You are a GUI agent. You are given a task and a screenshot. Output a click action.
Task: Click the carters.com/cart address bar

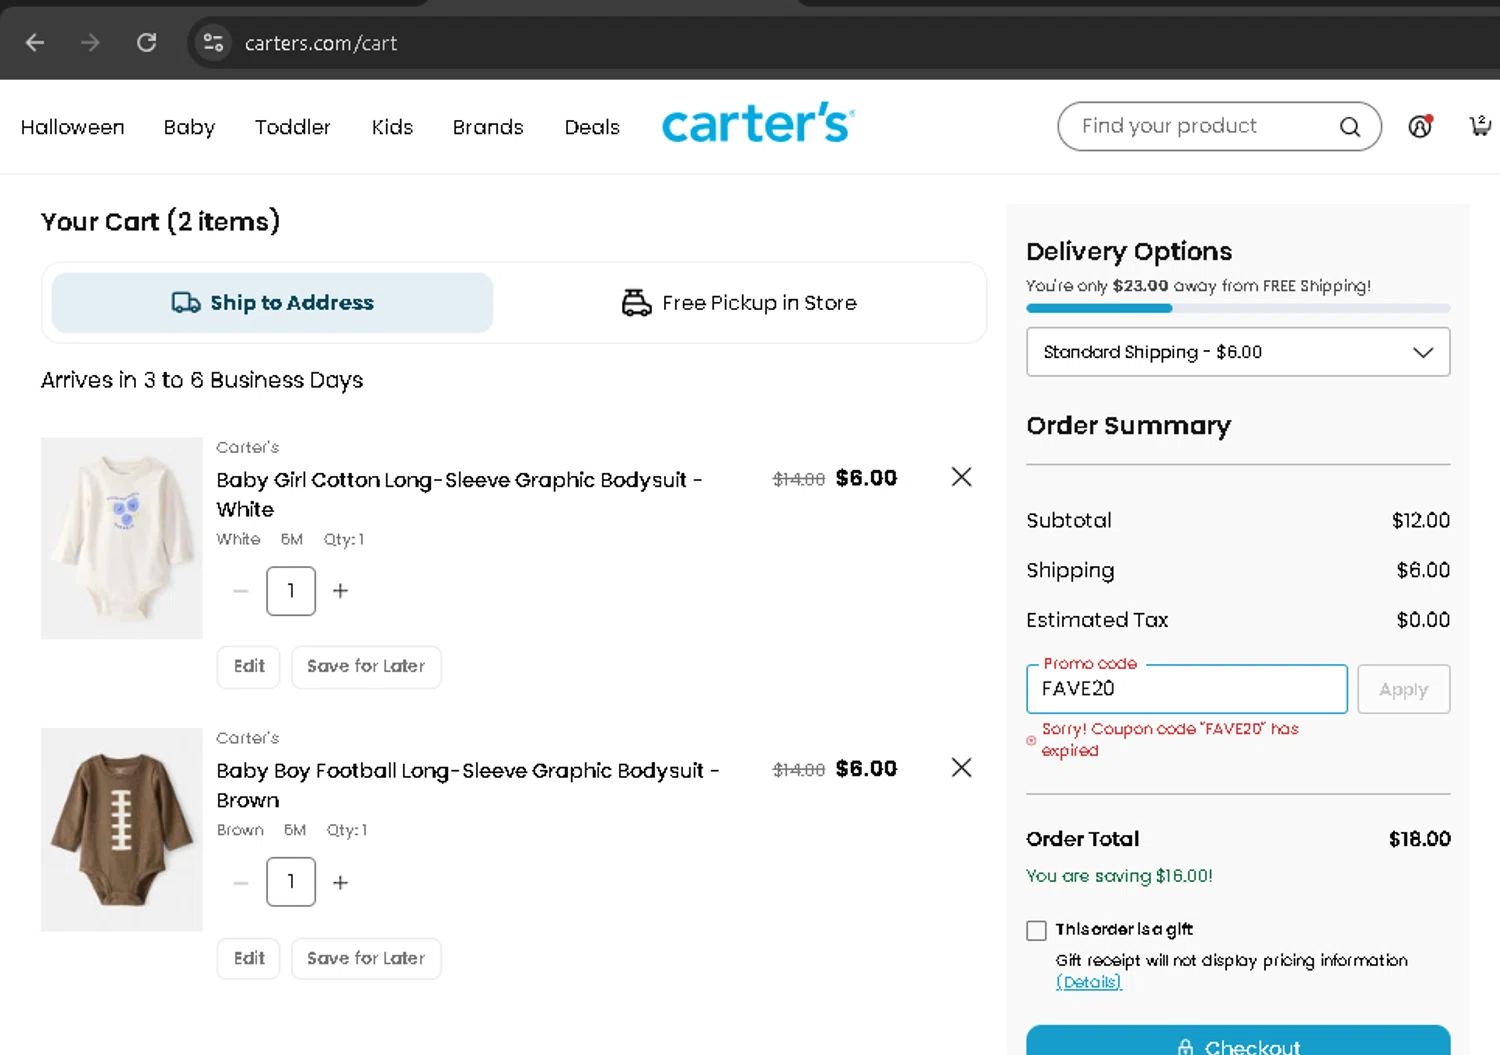tap(321, 43)
